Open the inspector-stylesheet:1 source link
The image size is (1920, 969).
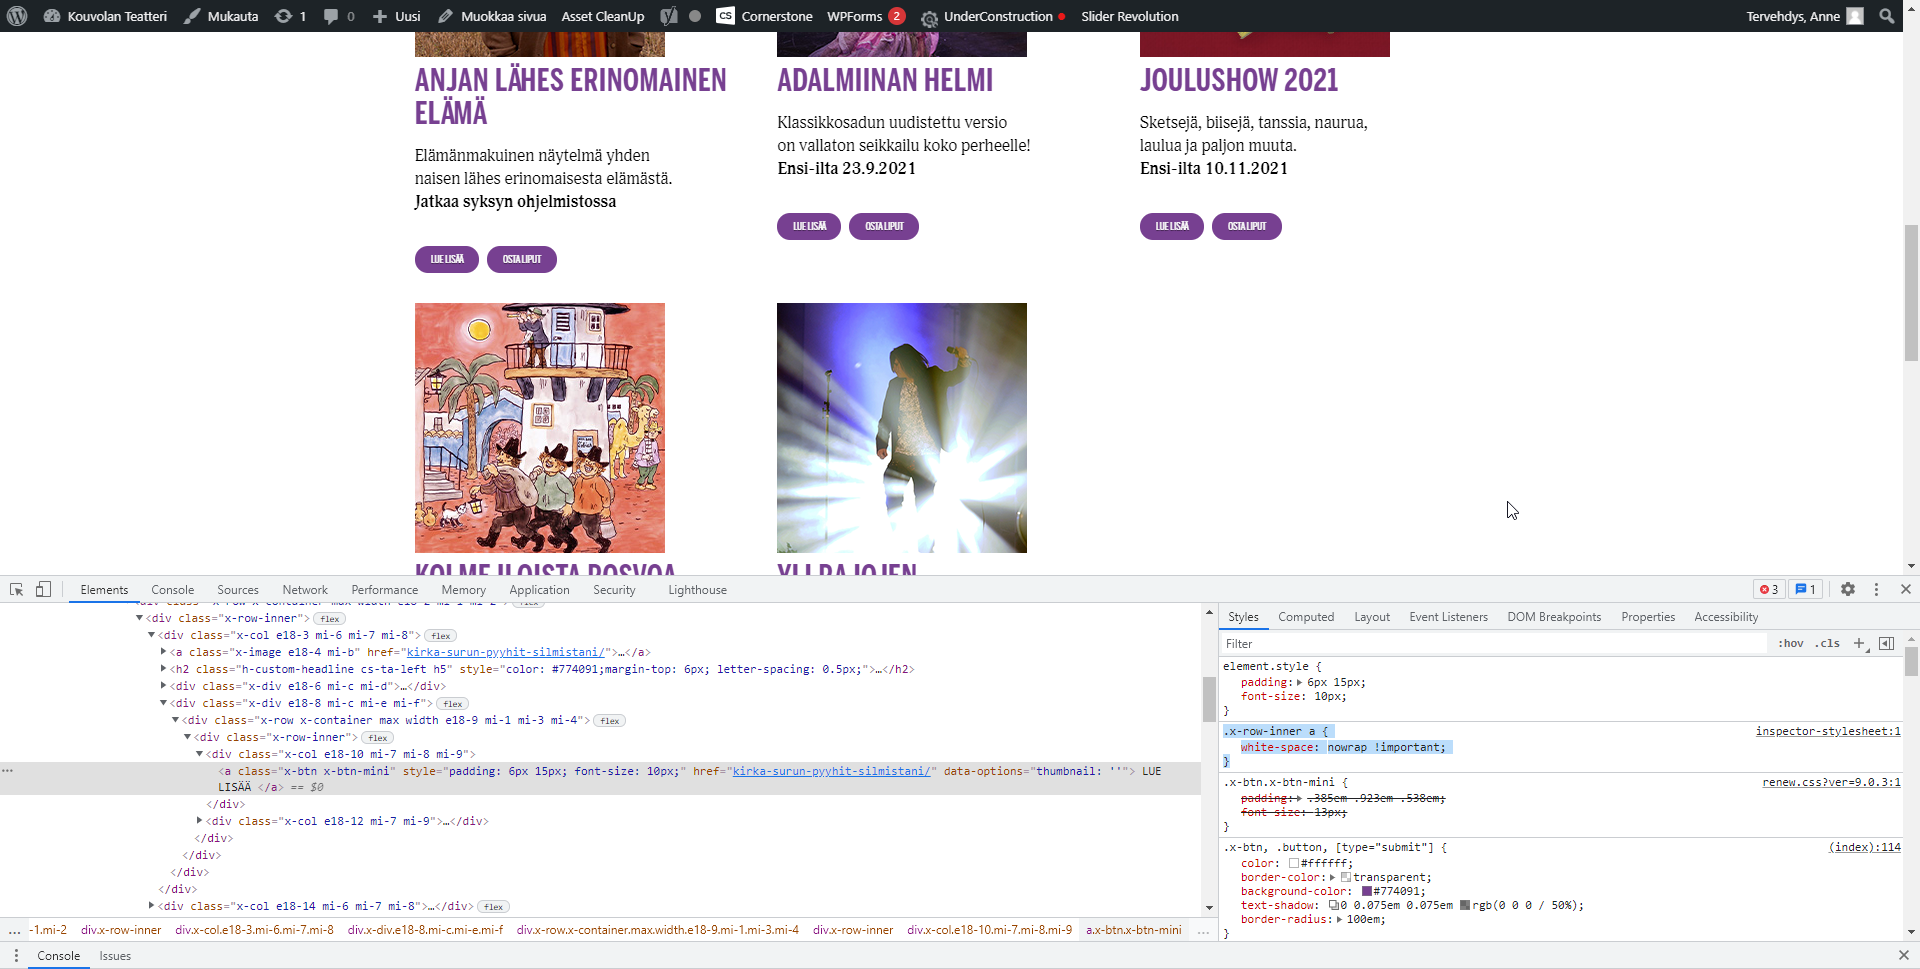coord(1827,732)
